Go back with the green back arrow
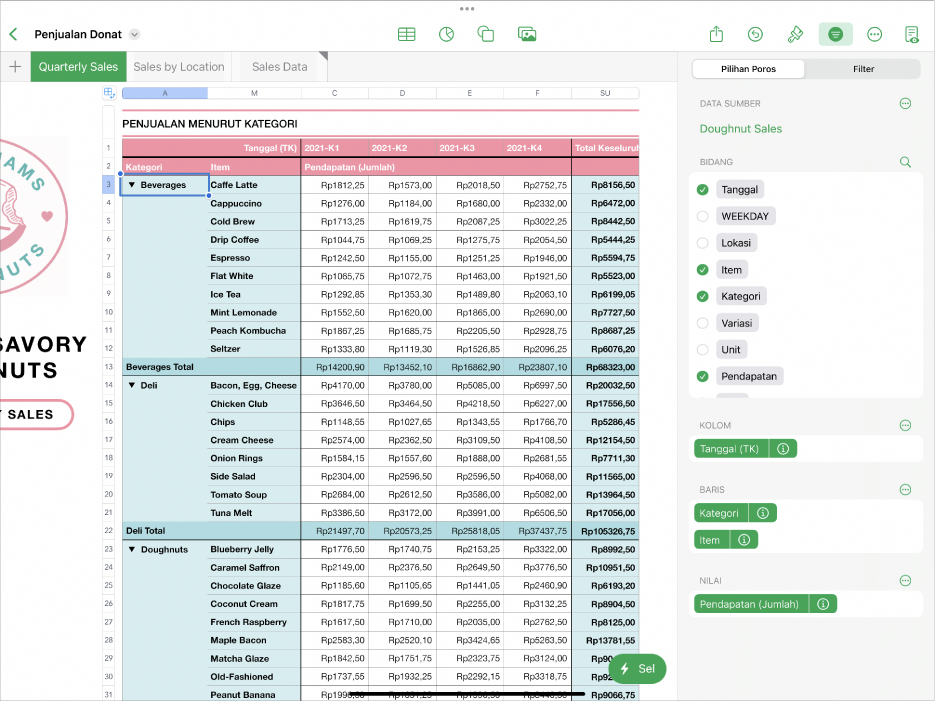 click(14, 35)
